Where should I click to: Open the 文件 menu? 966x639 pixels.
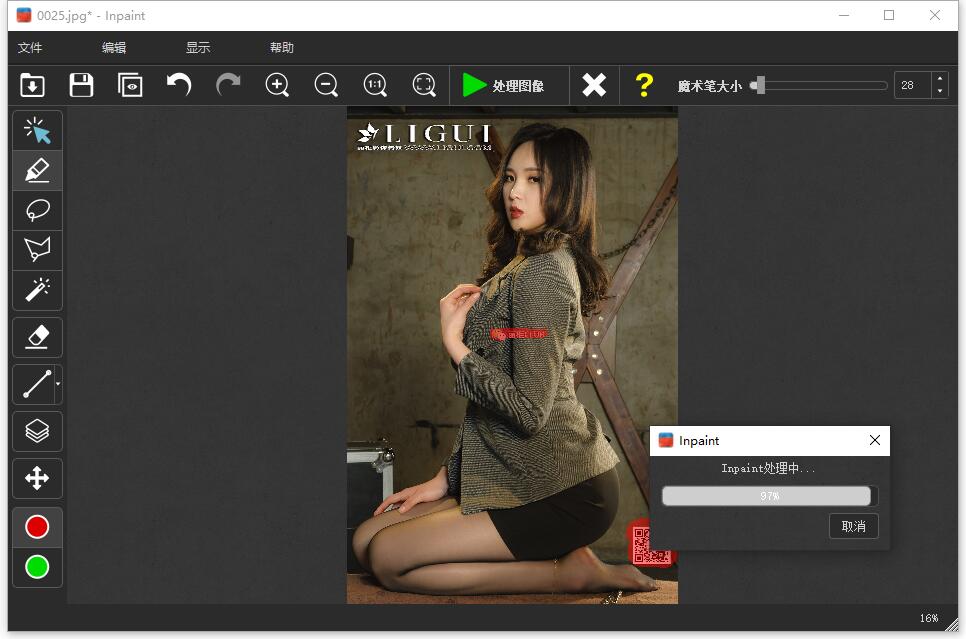tap(30, 47)
